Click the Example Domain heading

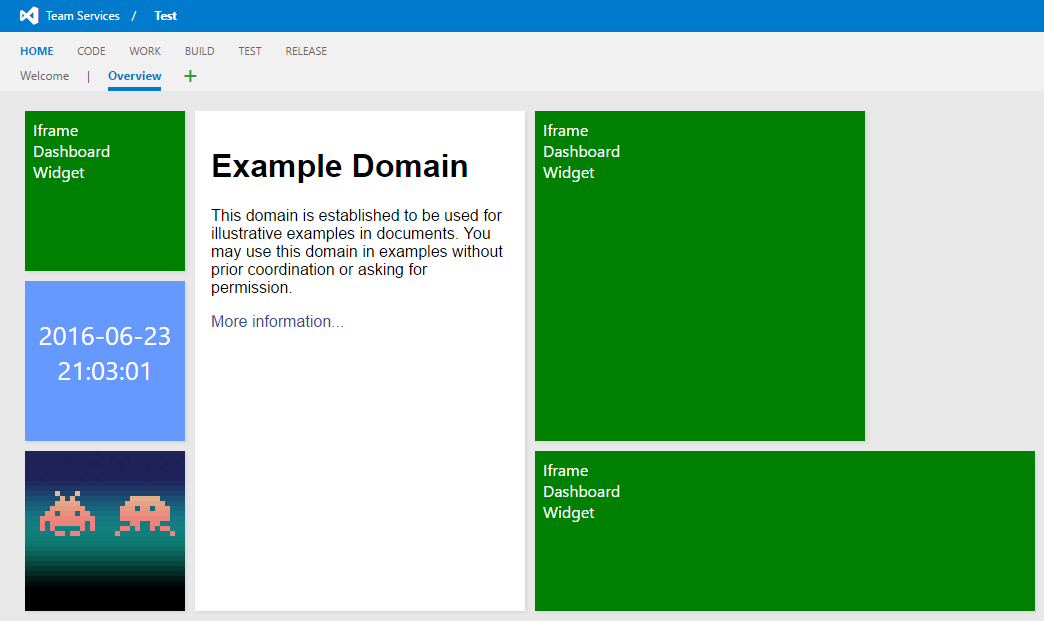click(339, 166)
